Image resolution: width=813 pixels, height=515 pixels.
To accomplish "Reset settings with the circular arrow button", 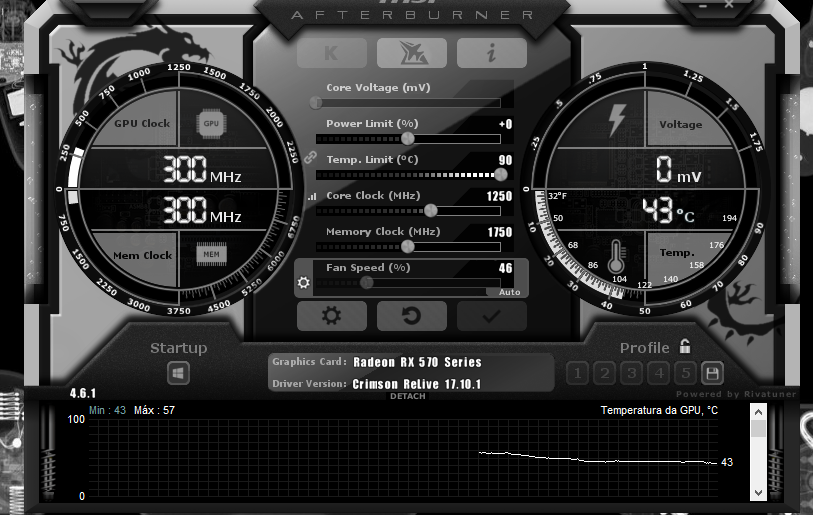I will 412,316.
